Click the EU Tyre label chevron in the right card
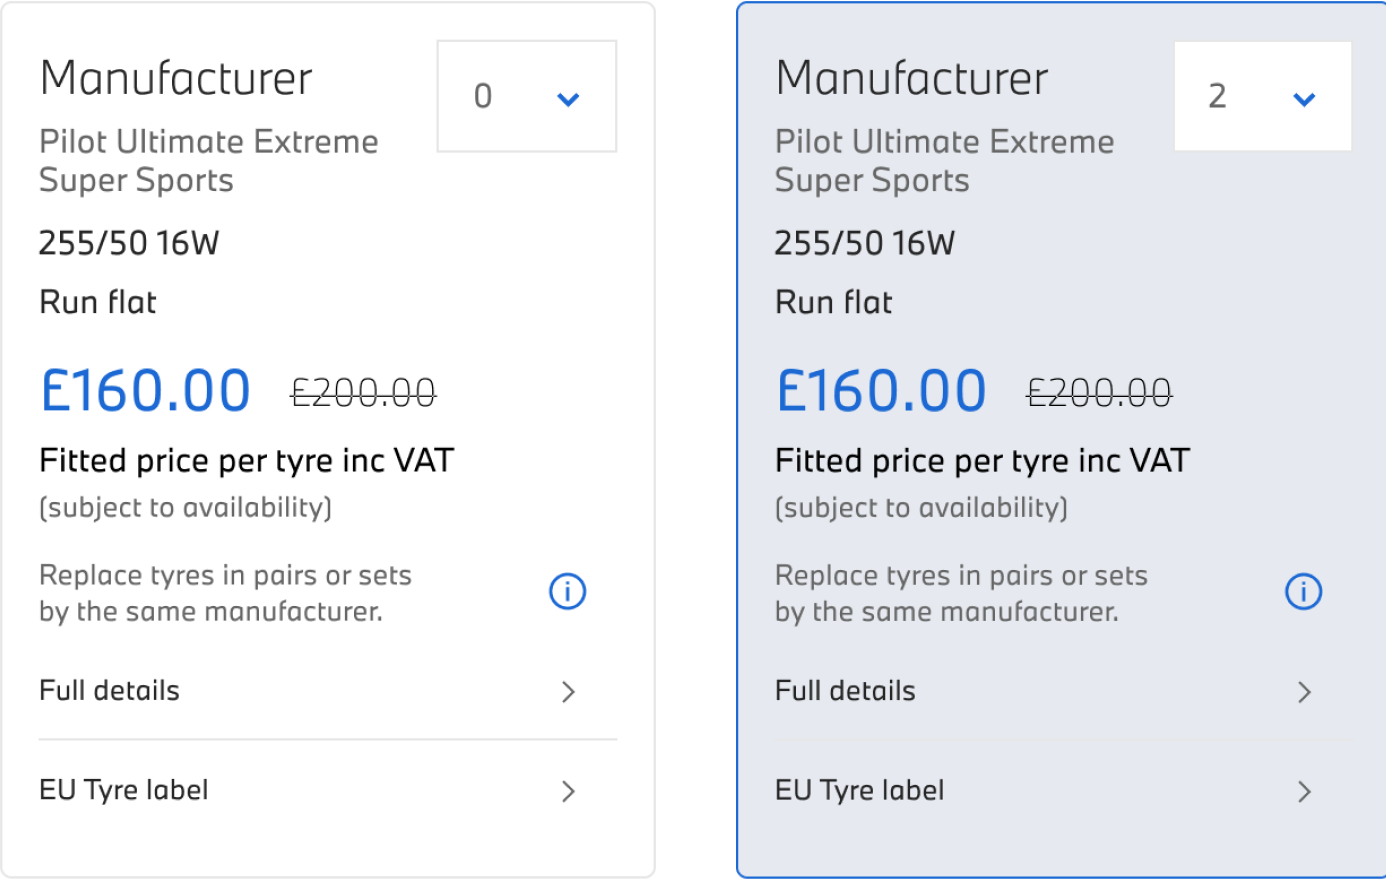This screenshot has width=1386, height=879. point(1304,792)
